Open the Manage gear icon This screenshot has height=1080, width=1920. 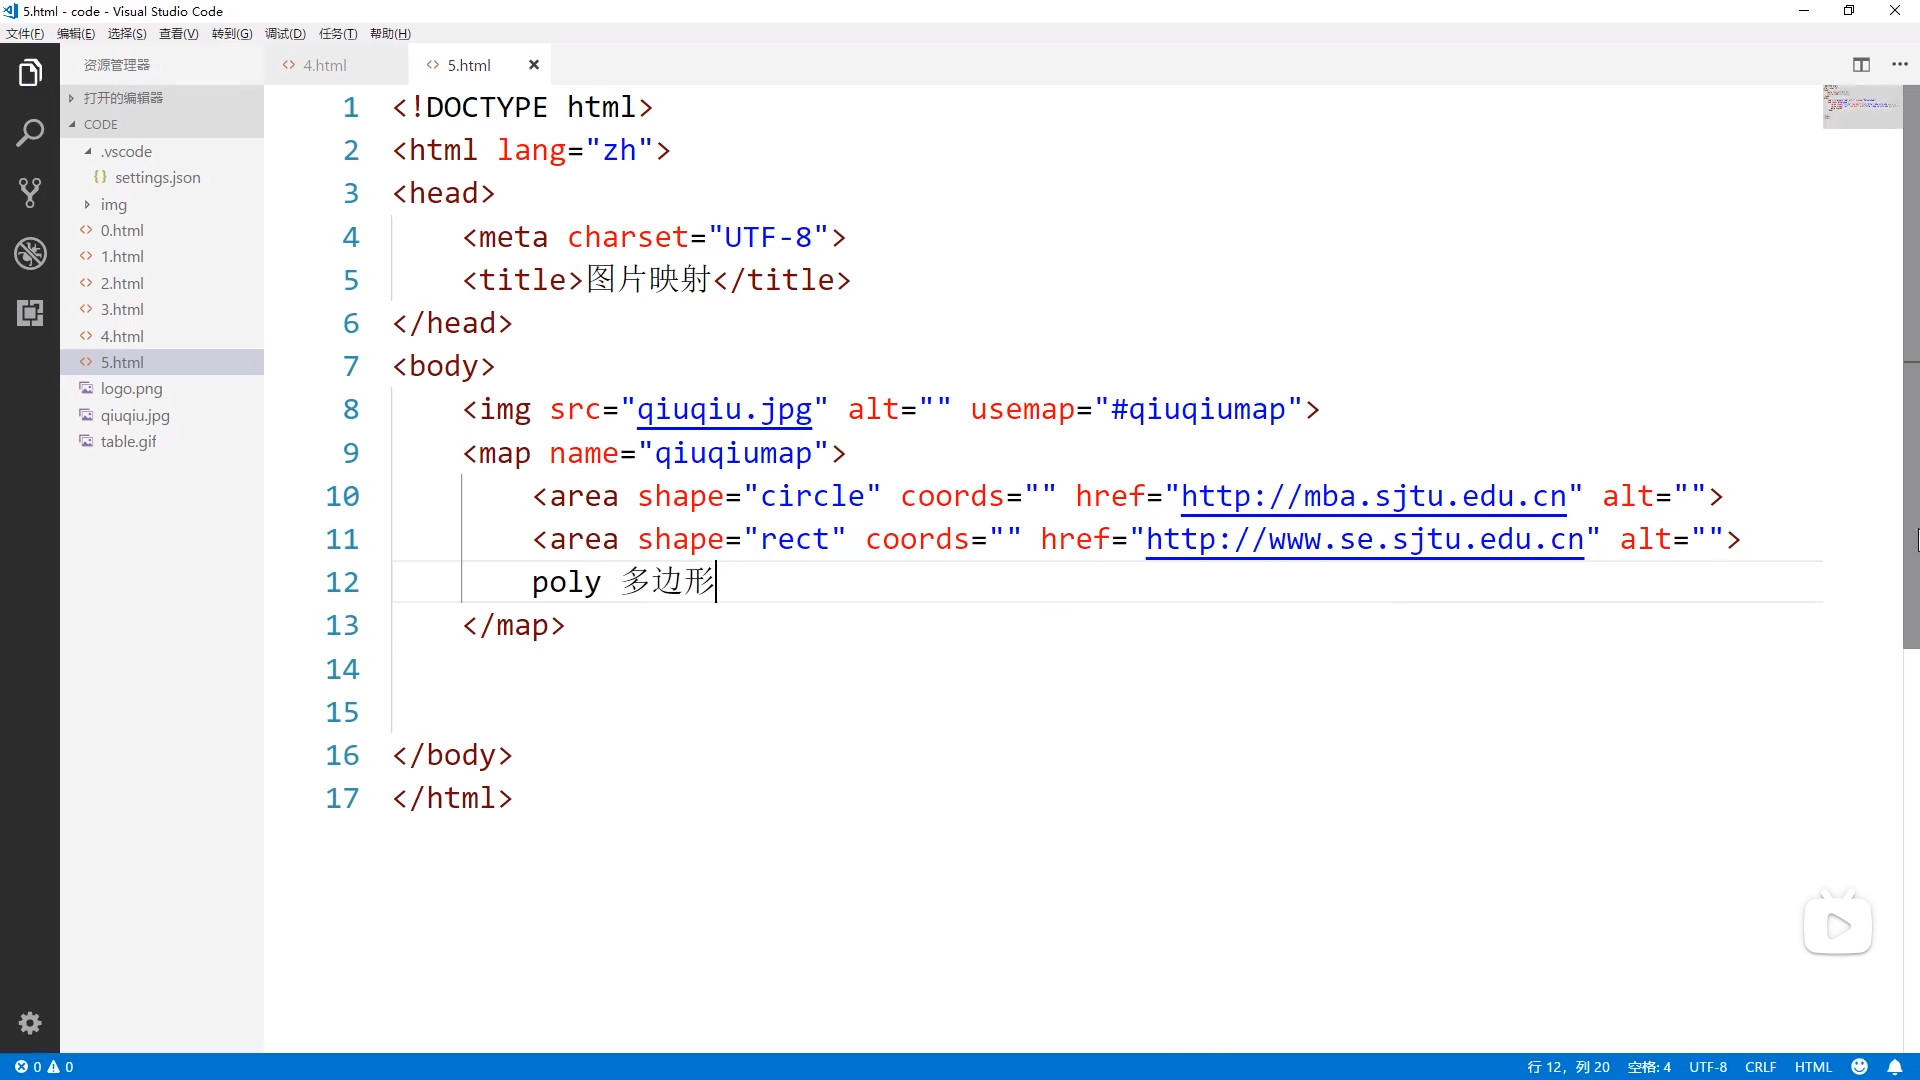[x=30, y=1023]
